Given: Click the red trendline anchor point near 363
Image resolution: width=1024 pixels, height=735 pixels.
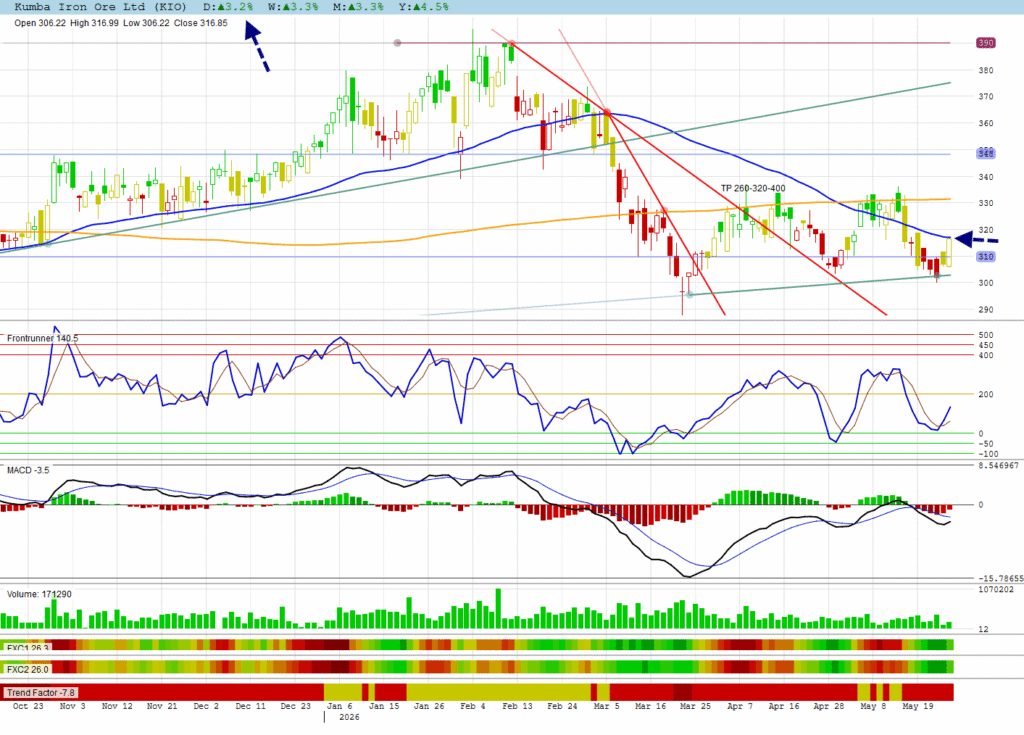Looking at the screenshot, I should tap(607, 113).
